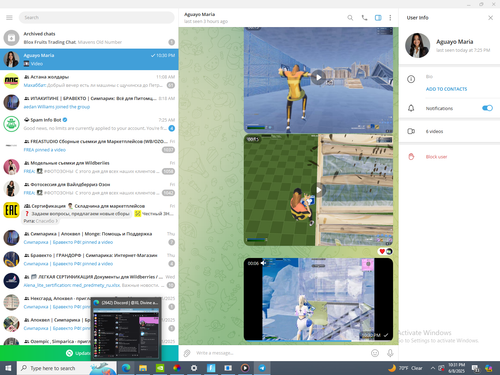Open Microsoft Edge from the taskbar

click(126, 368)
